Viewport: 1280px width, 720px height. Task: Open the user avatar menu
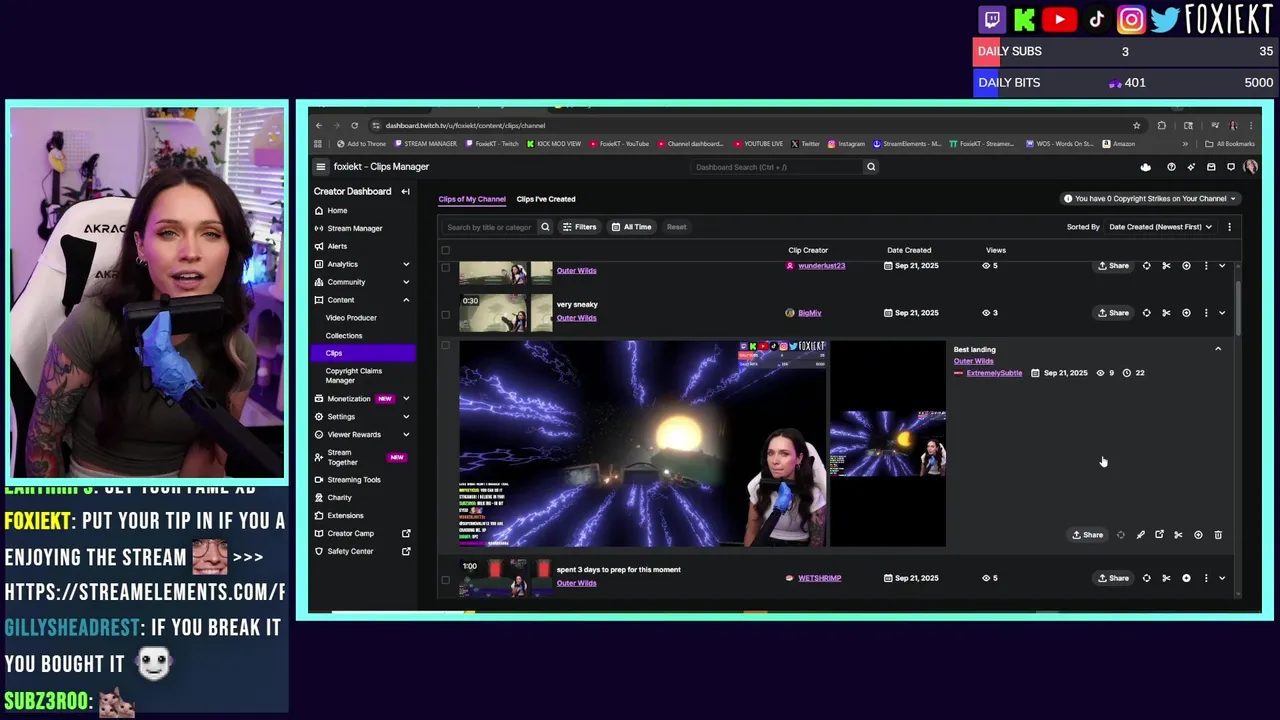tap(1250, 167)
